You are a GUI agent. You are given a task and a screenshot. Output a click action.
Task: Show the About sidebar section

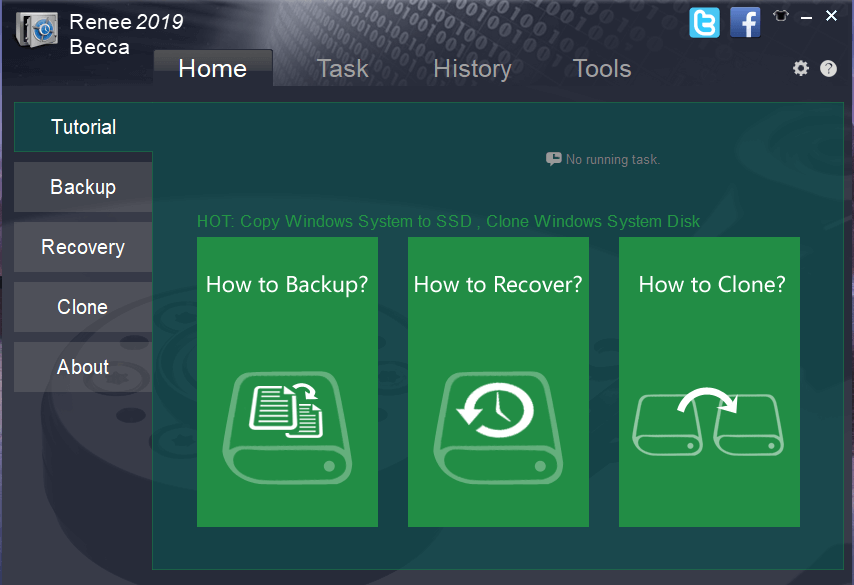[x=83, y=367]
